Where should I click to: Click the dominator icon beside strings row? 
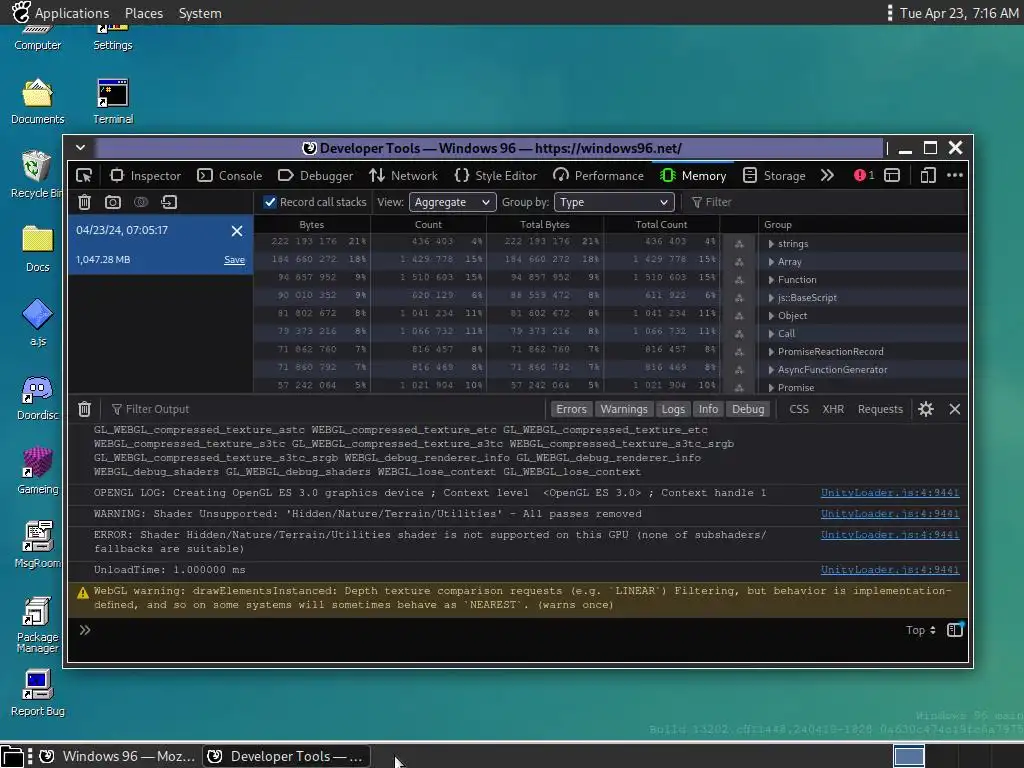coord(739,244)
